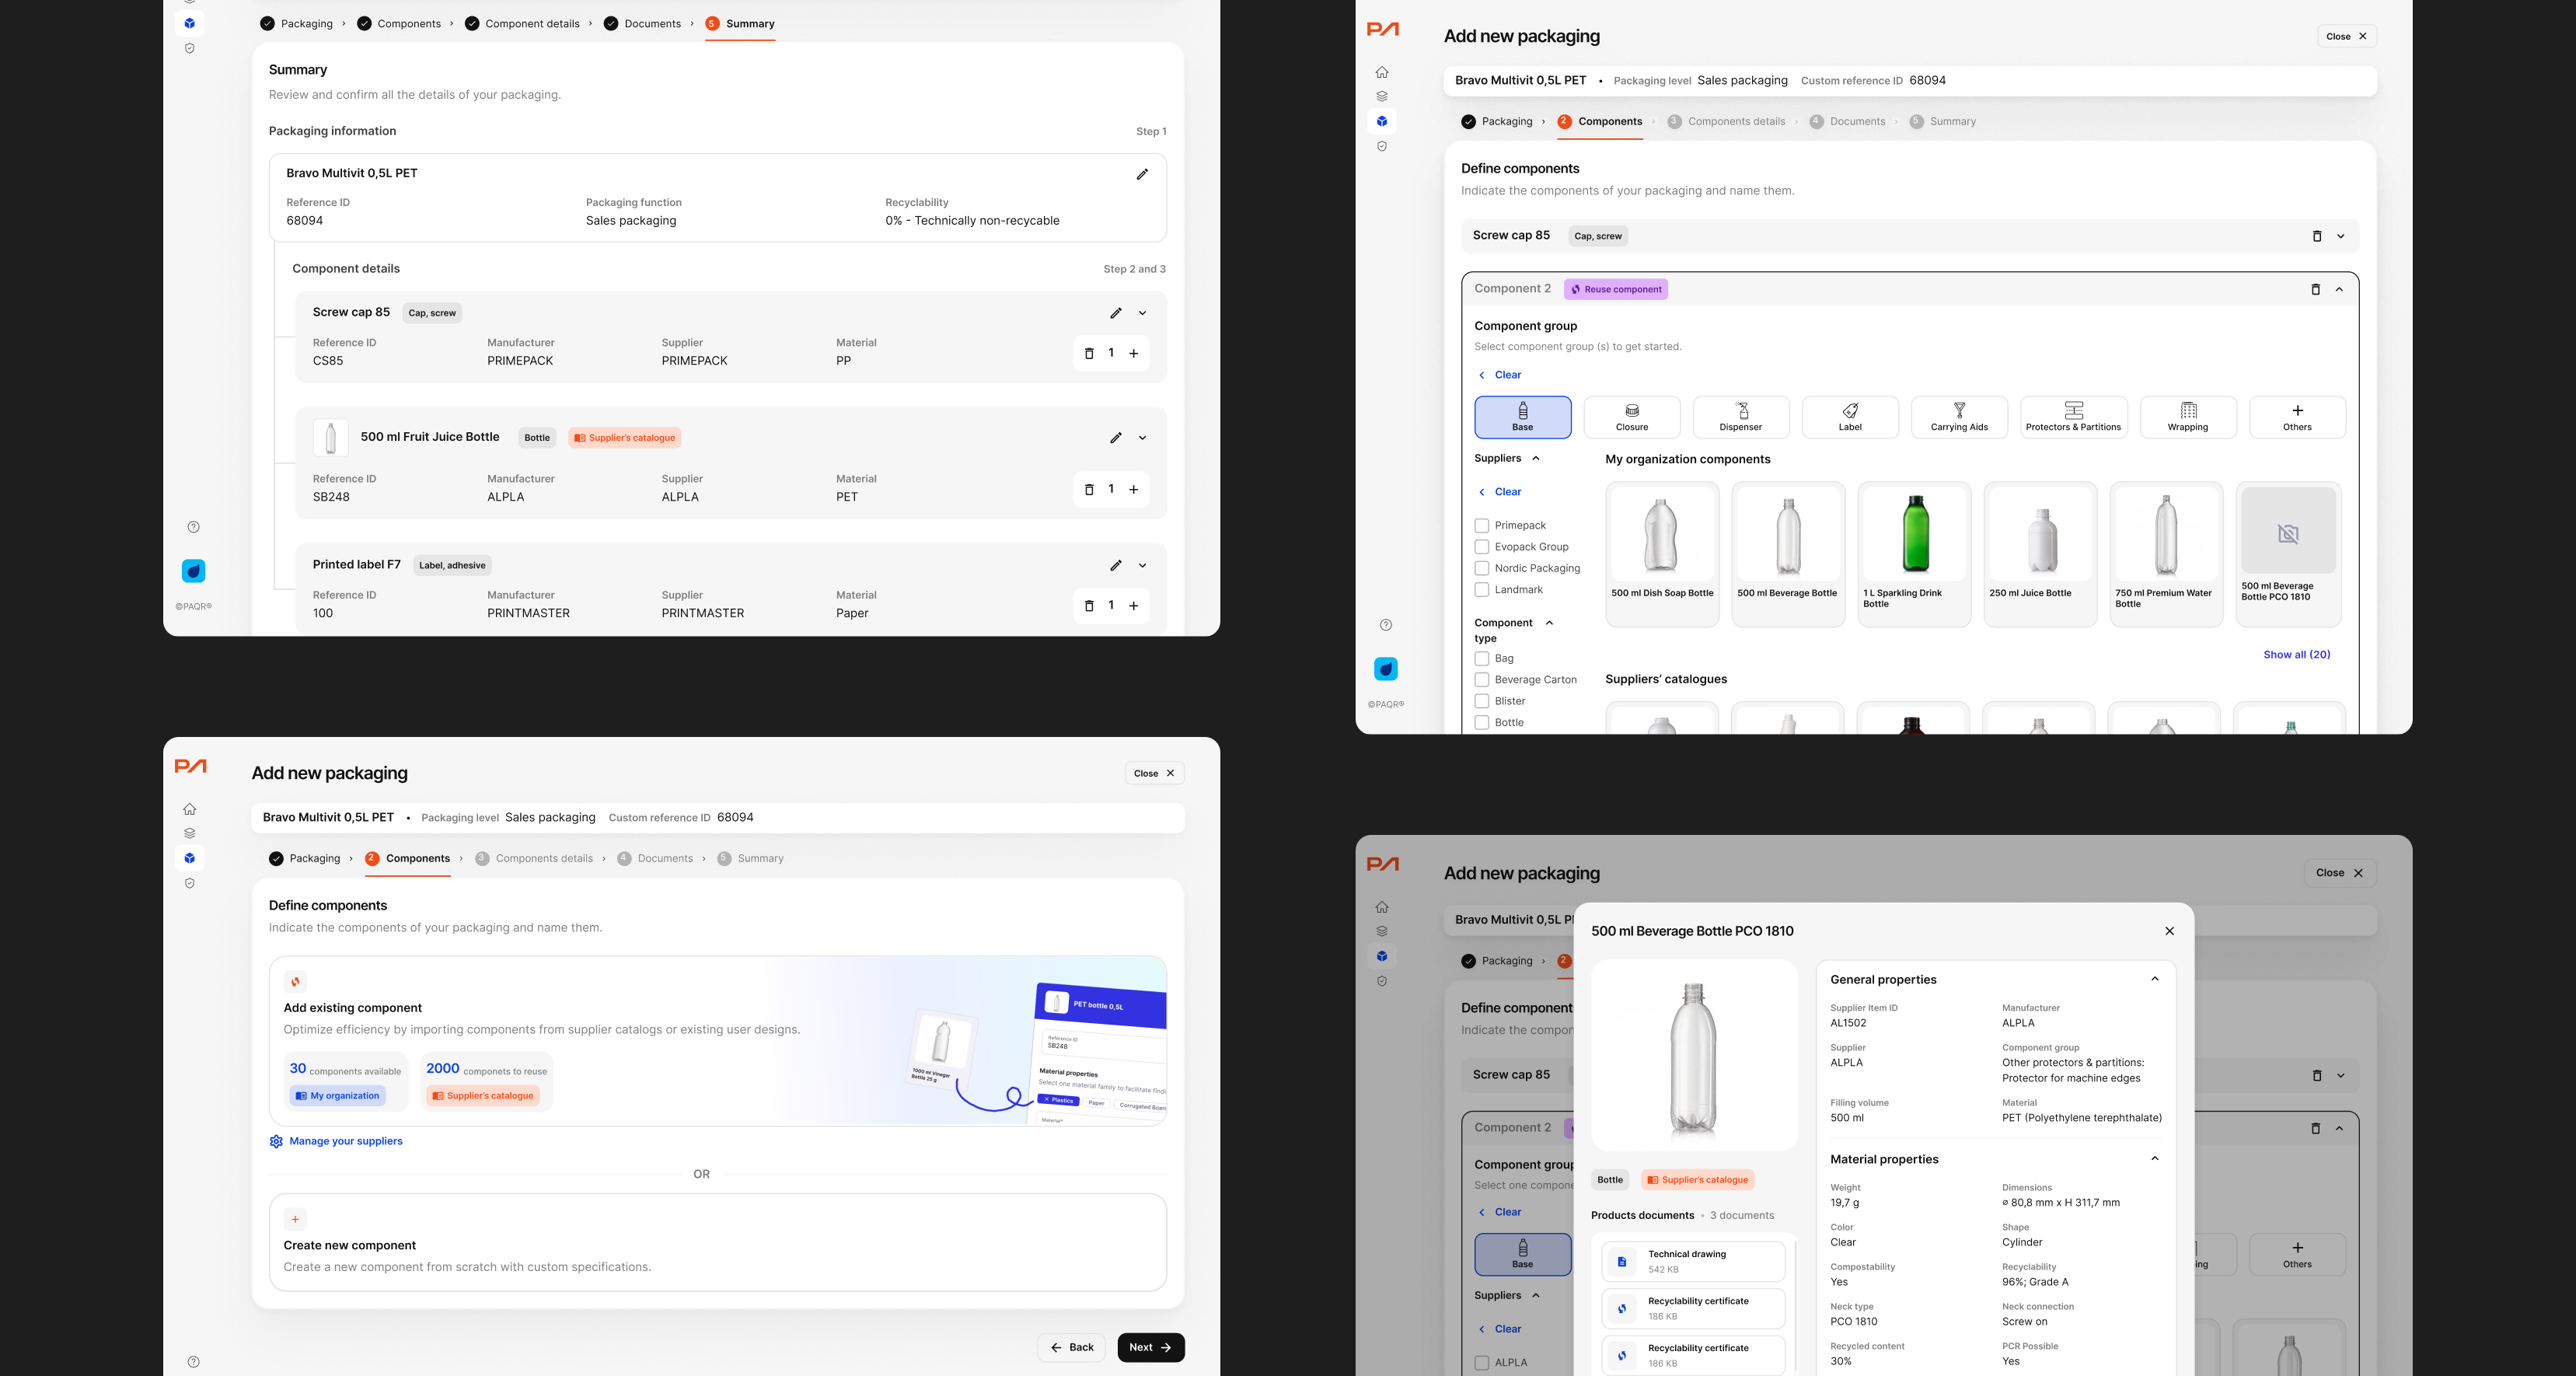Open Components details step in Add existing component window

534,859
